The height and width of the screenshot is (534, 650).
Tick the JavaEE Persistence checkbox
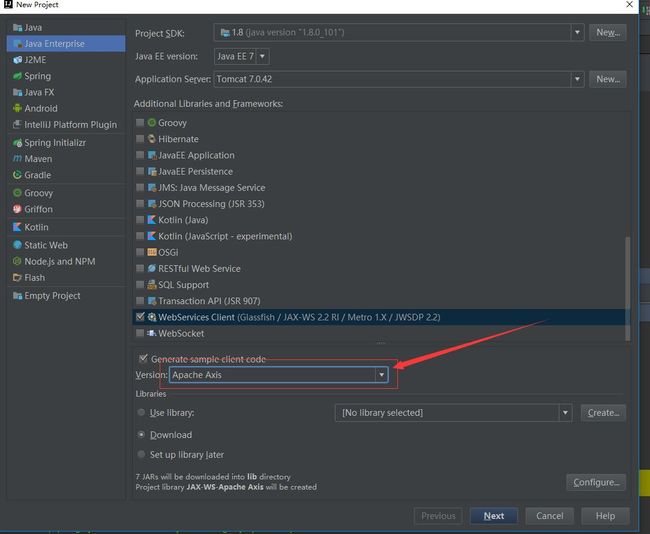(x=140, y=171)
